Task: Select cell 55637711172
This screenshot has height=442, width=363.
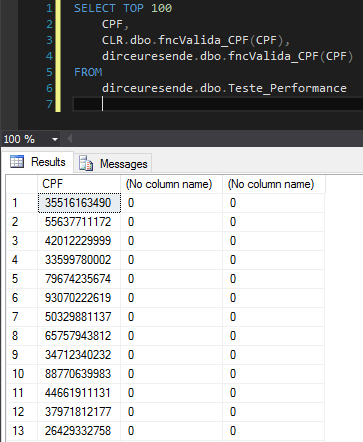Action: click(x=79, y=222)
